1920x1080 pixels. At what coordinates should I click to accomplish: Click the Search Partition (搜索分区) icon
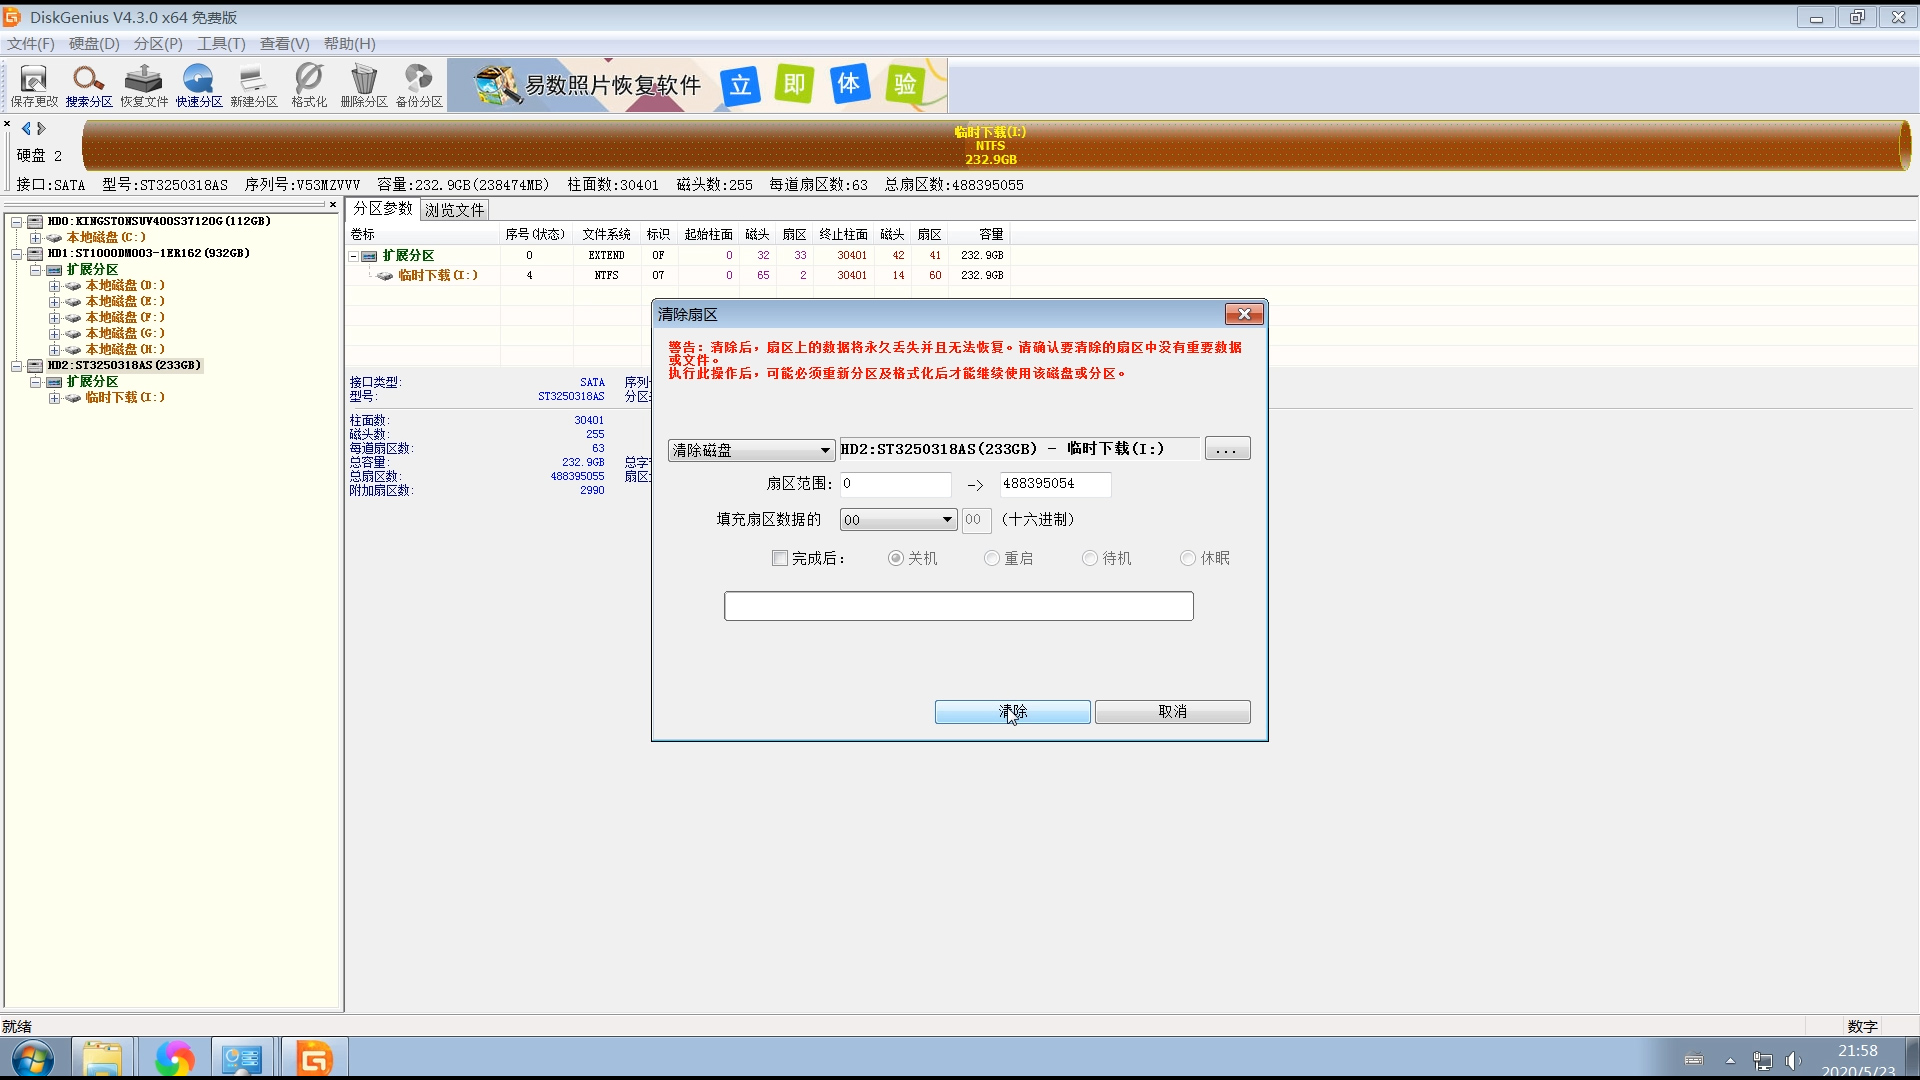click(x=88, y=85)
